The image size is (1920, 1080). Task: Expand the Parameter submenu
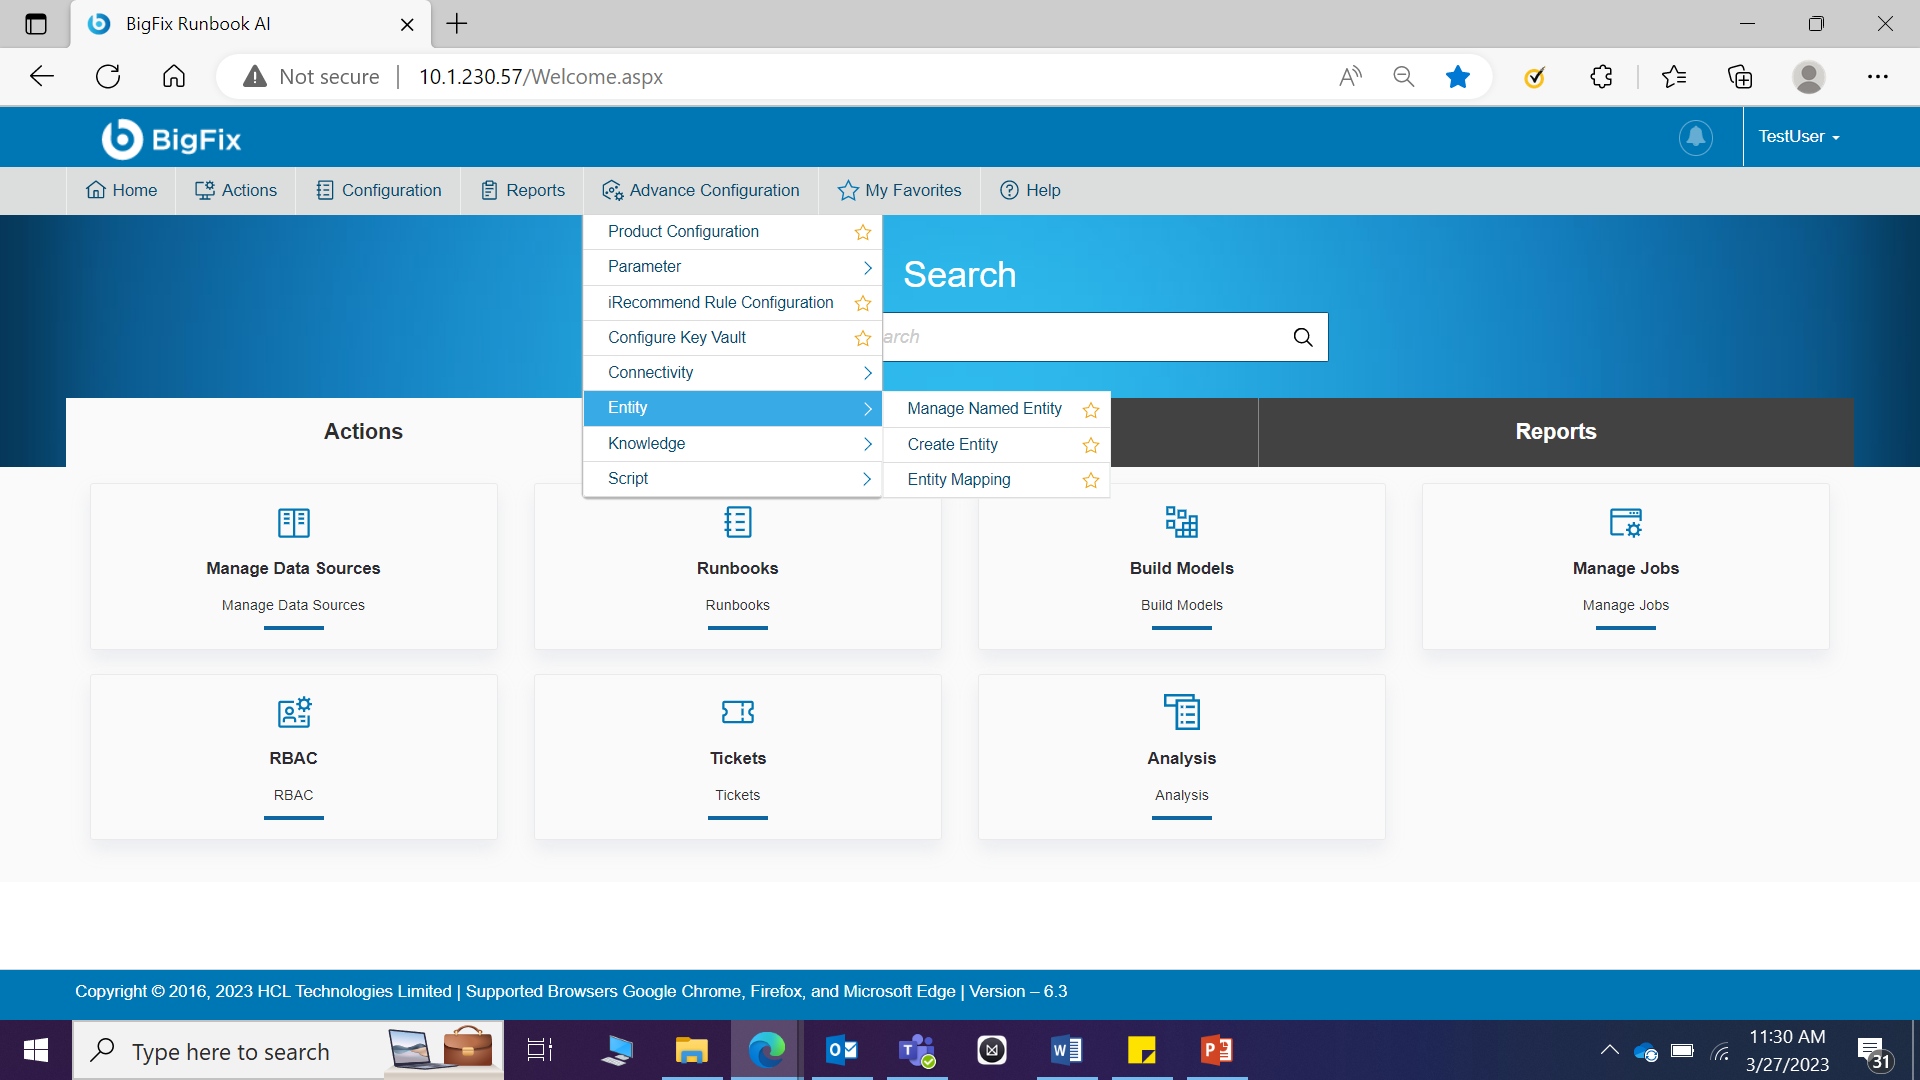733,267
